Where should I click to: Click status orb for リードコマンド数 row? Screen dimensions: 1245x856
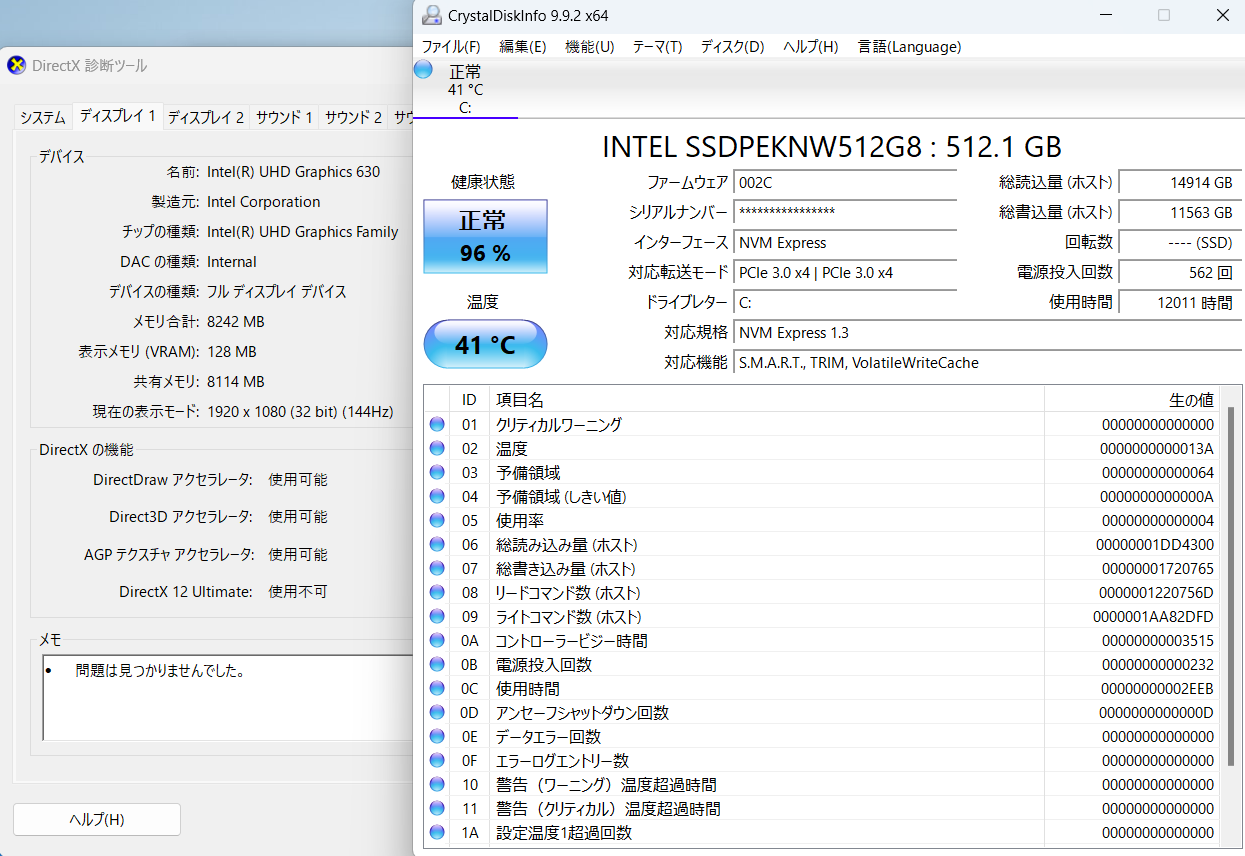pos(437,592)
